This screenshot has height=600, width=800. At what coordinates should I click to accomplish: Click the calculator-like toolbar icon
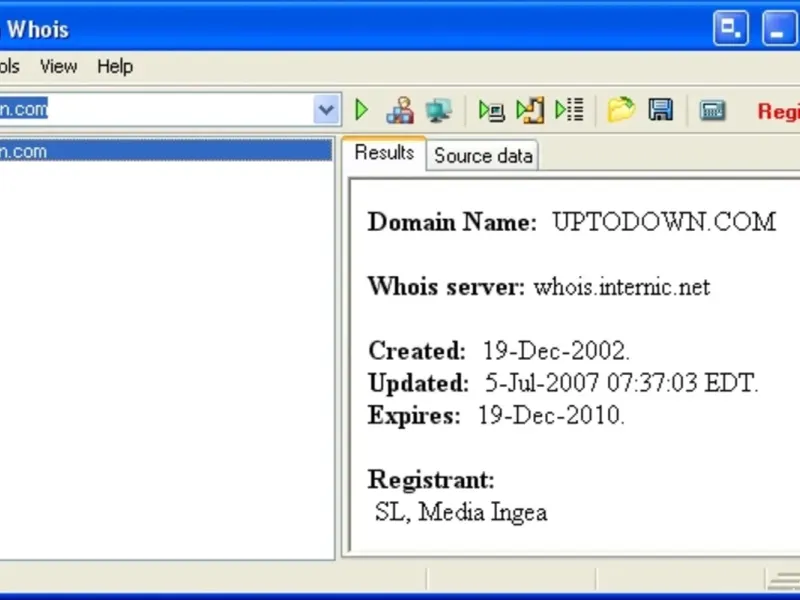[x=712, y=110]
